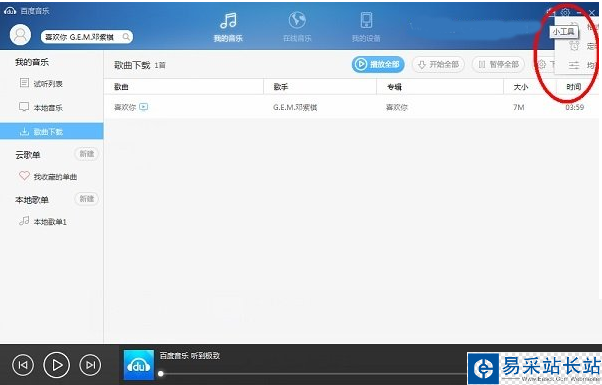Screen dimensions: 602x385
Task: Switch to 在线音乐 tab
Action: (x=297, y=26)
